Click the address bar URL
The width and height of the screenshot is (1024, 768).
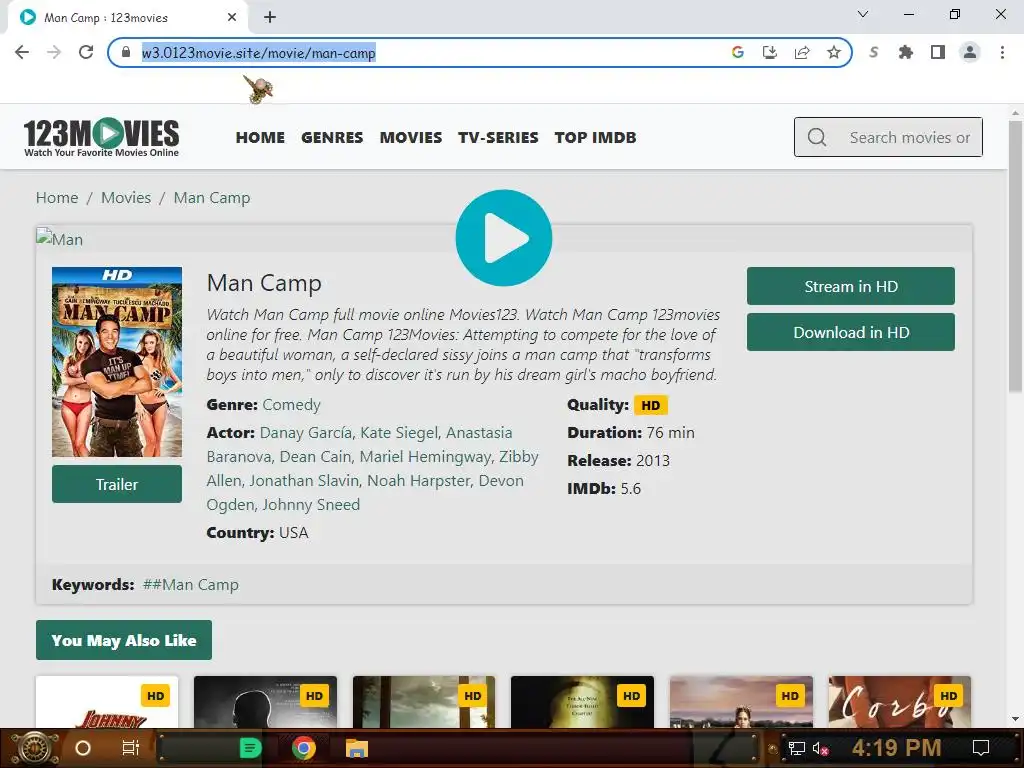[259, 53]
